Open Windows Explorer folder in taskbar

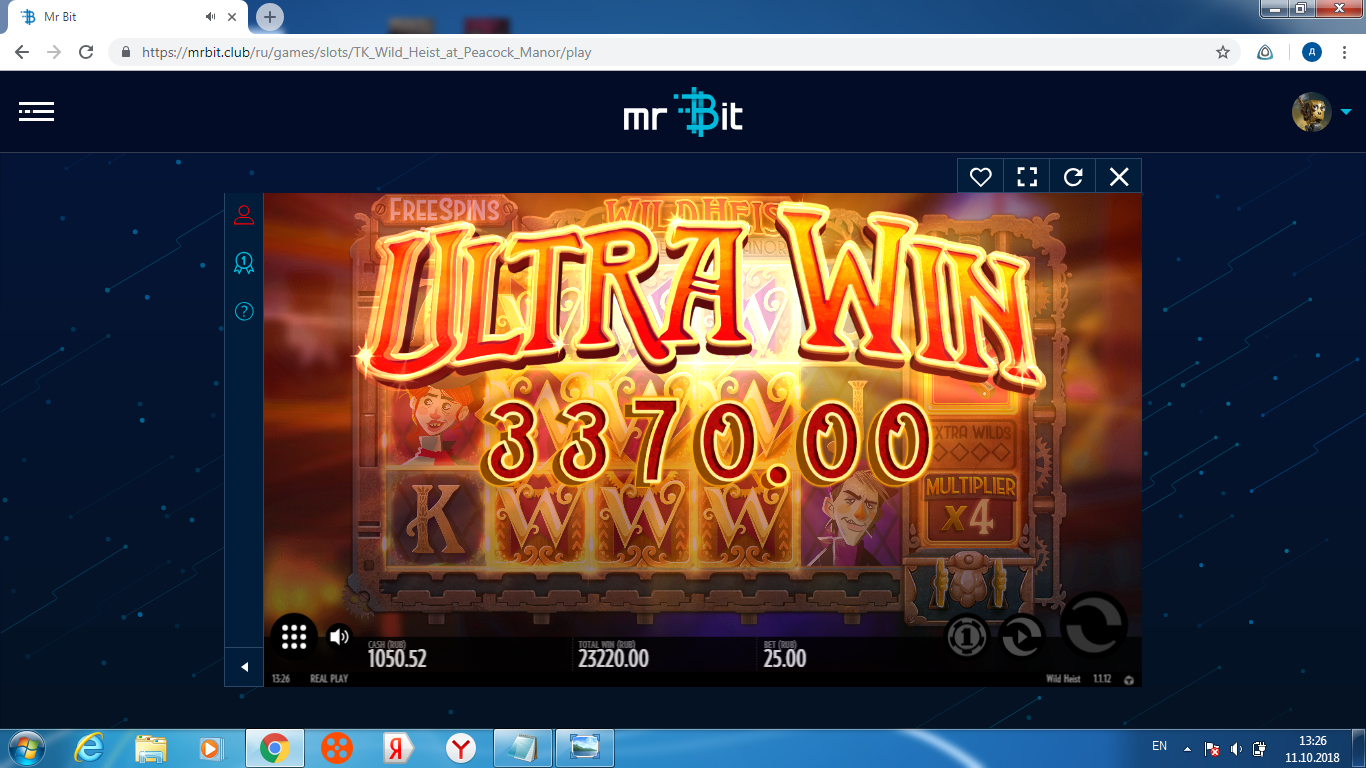tap(151, 748)
